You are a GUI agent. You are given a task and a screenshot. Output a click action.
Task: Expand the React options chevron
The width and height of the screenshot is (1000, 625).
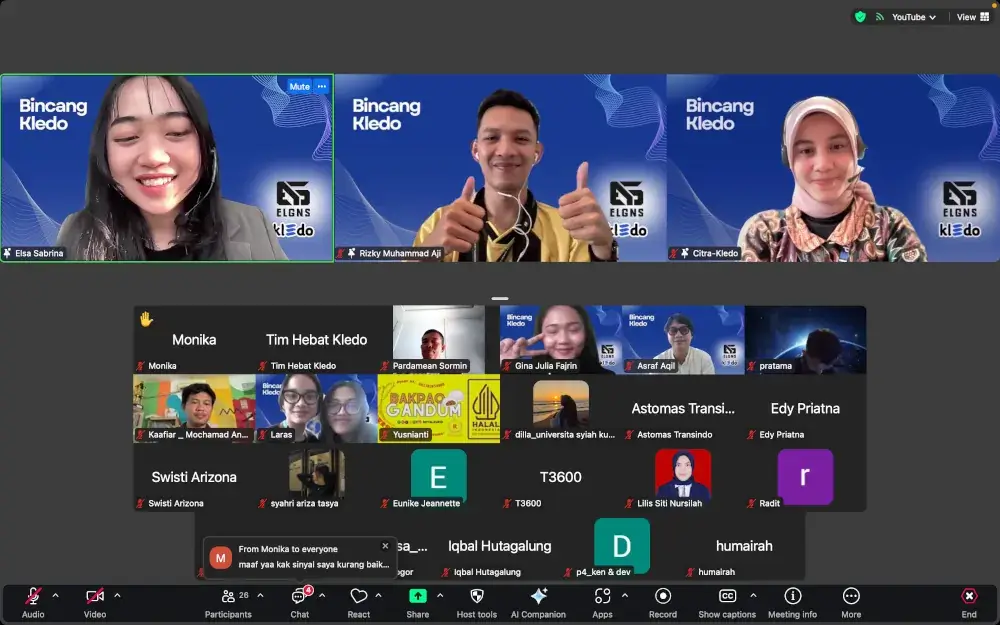379,596
